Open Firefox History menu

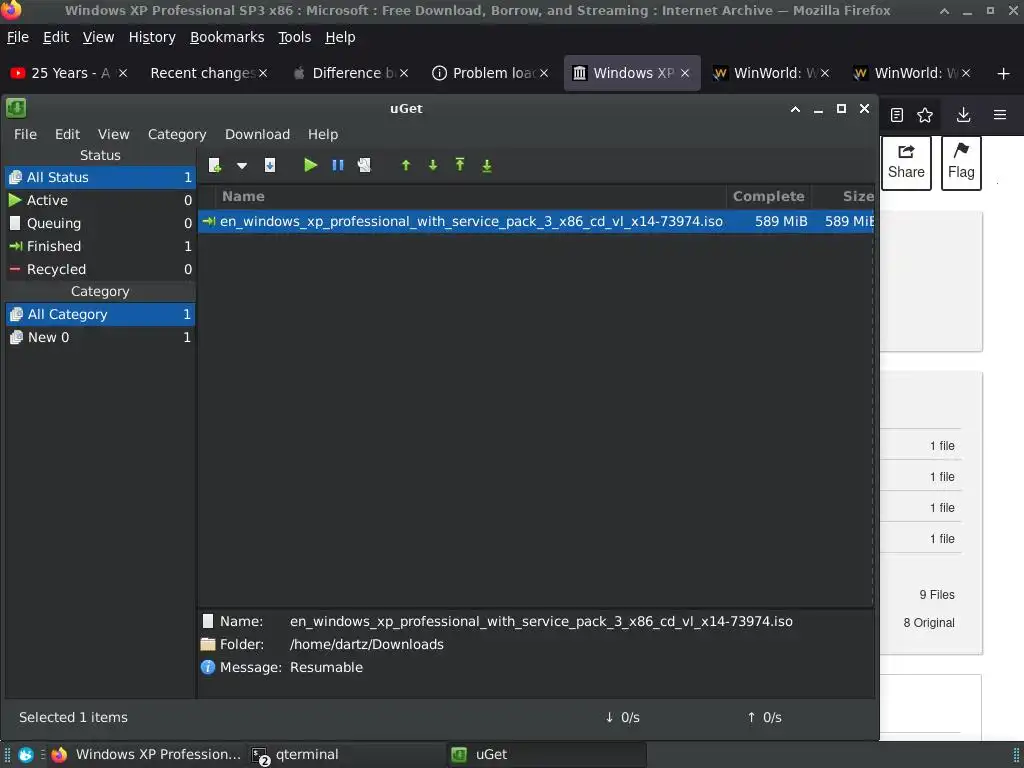(152, 37)
